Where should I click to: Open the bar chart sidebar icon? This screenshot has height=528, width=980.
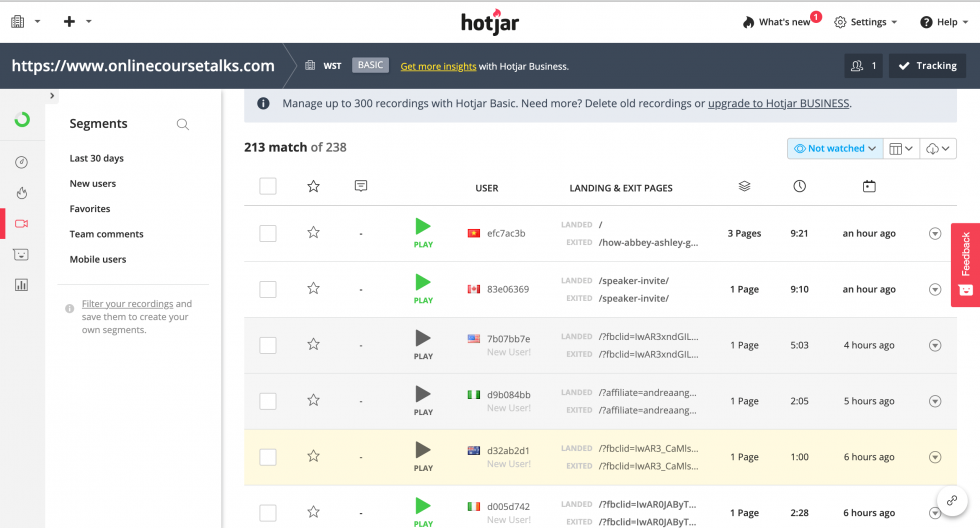point(21,285)
